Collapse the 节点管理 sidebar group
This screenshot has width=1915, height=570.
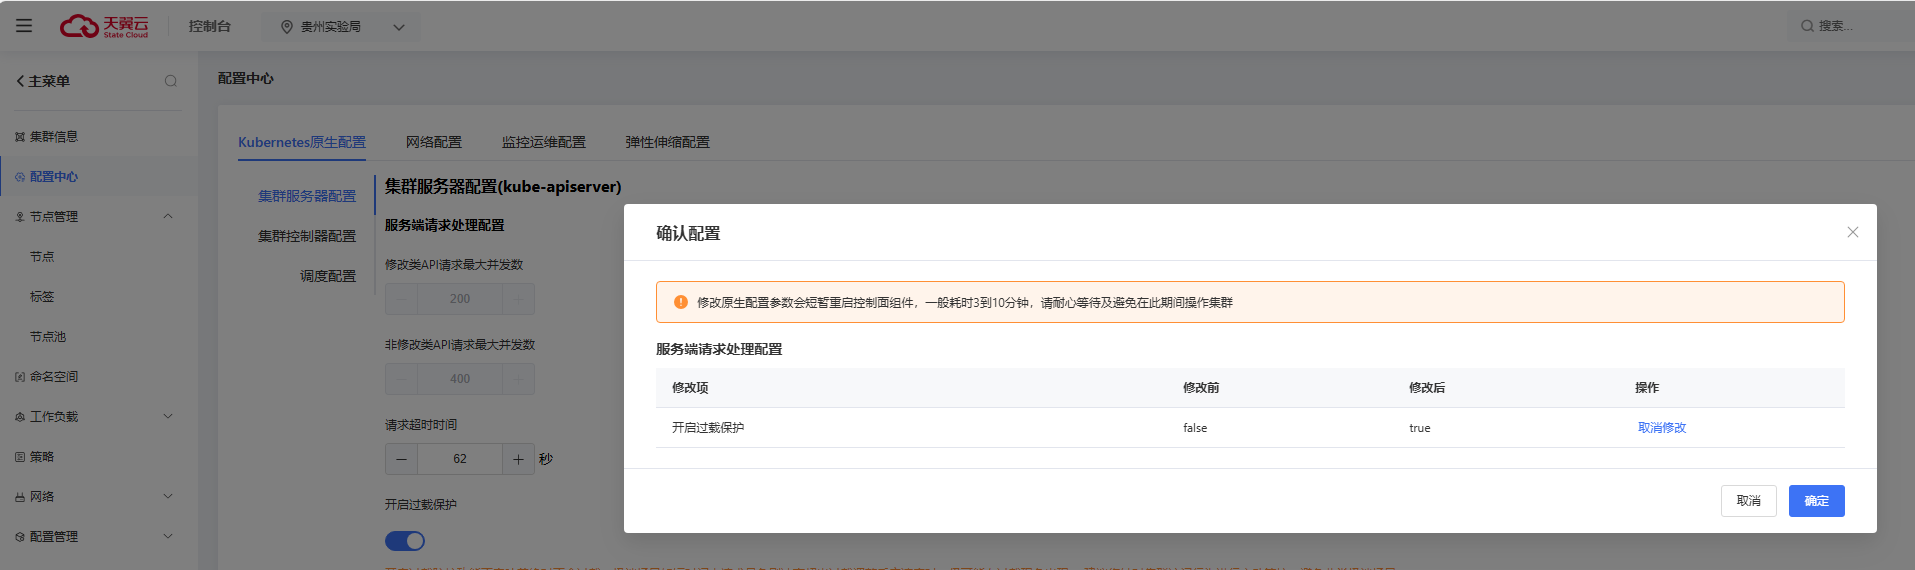click(x=168, y=216)
